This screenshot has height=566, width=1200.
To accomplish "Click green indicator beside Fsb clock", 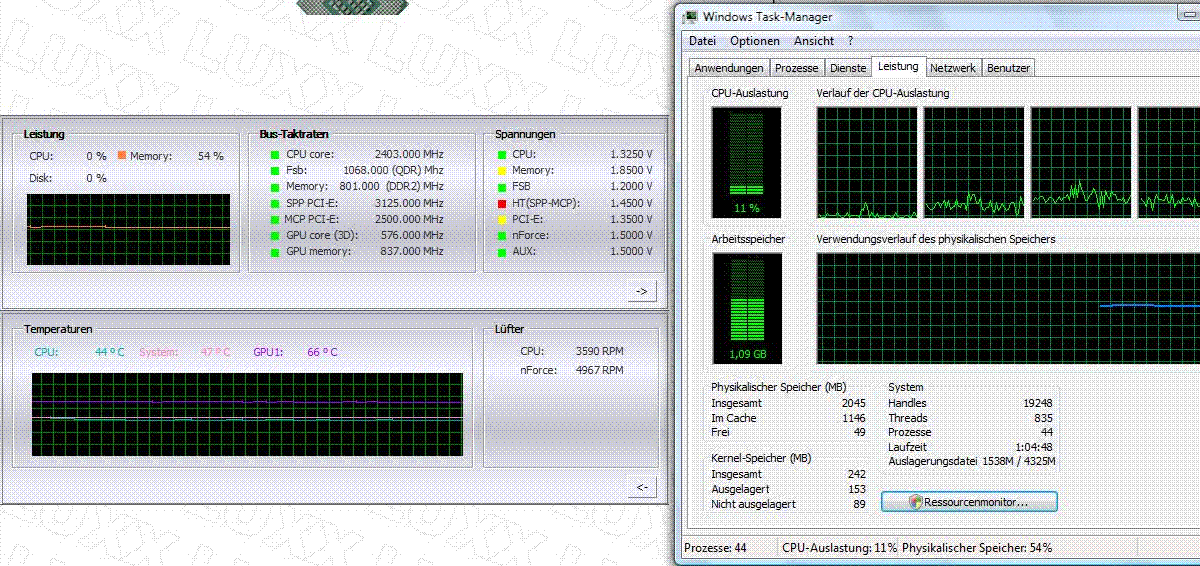I will coord(275,171).
